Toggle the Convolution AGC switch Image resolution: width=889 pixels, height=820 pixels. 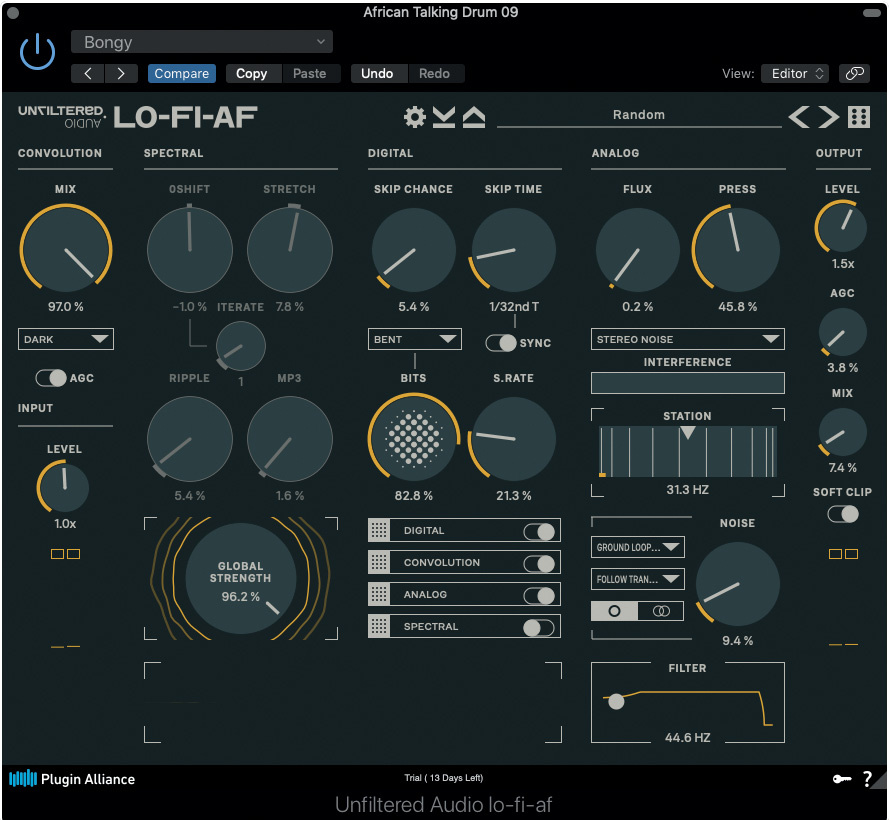[51, 378]
